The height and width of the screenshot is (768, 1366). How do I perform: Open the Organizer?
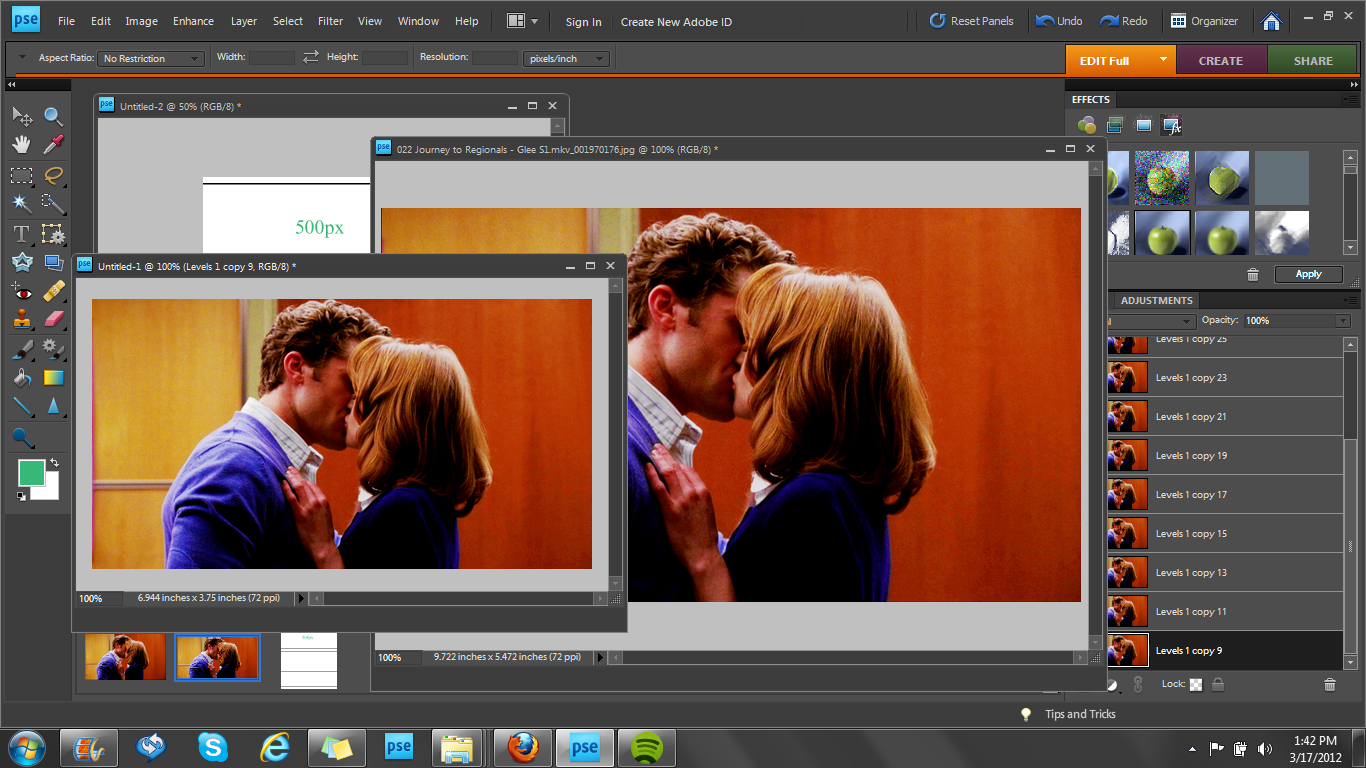click(x=1204, y=21)
